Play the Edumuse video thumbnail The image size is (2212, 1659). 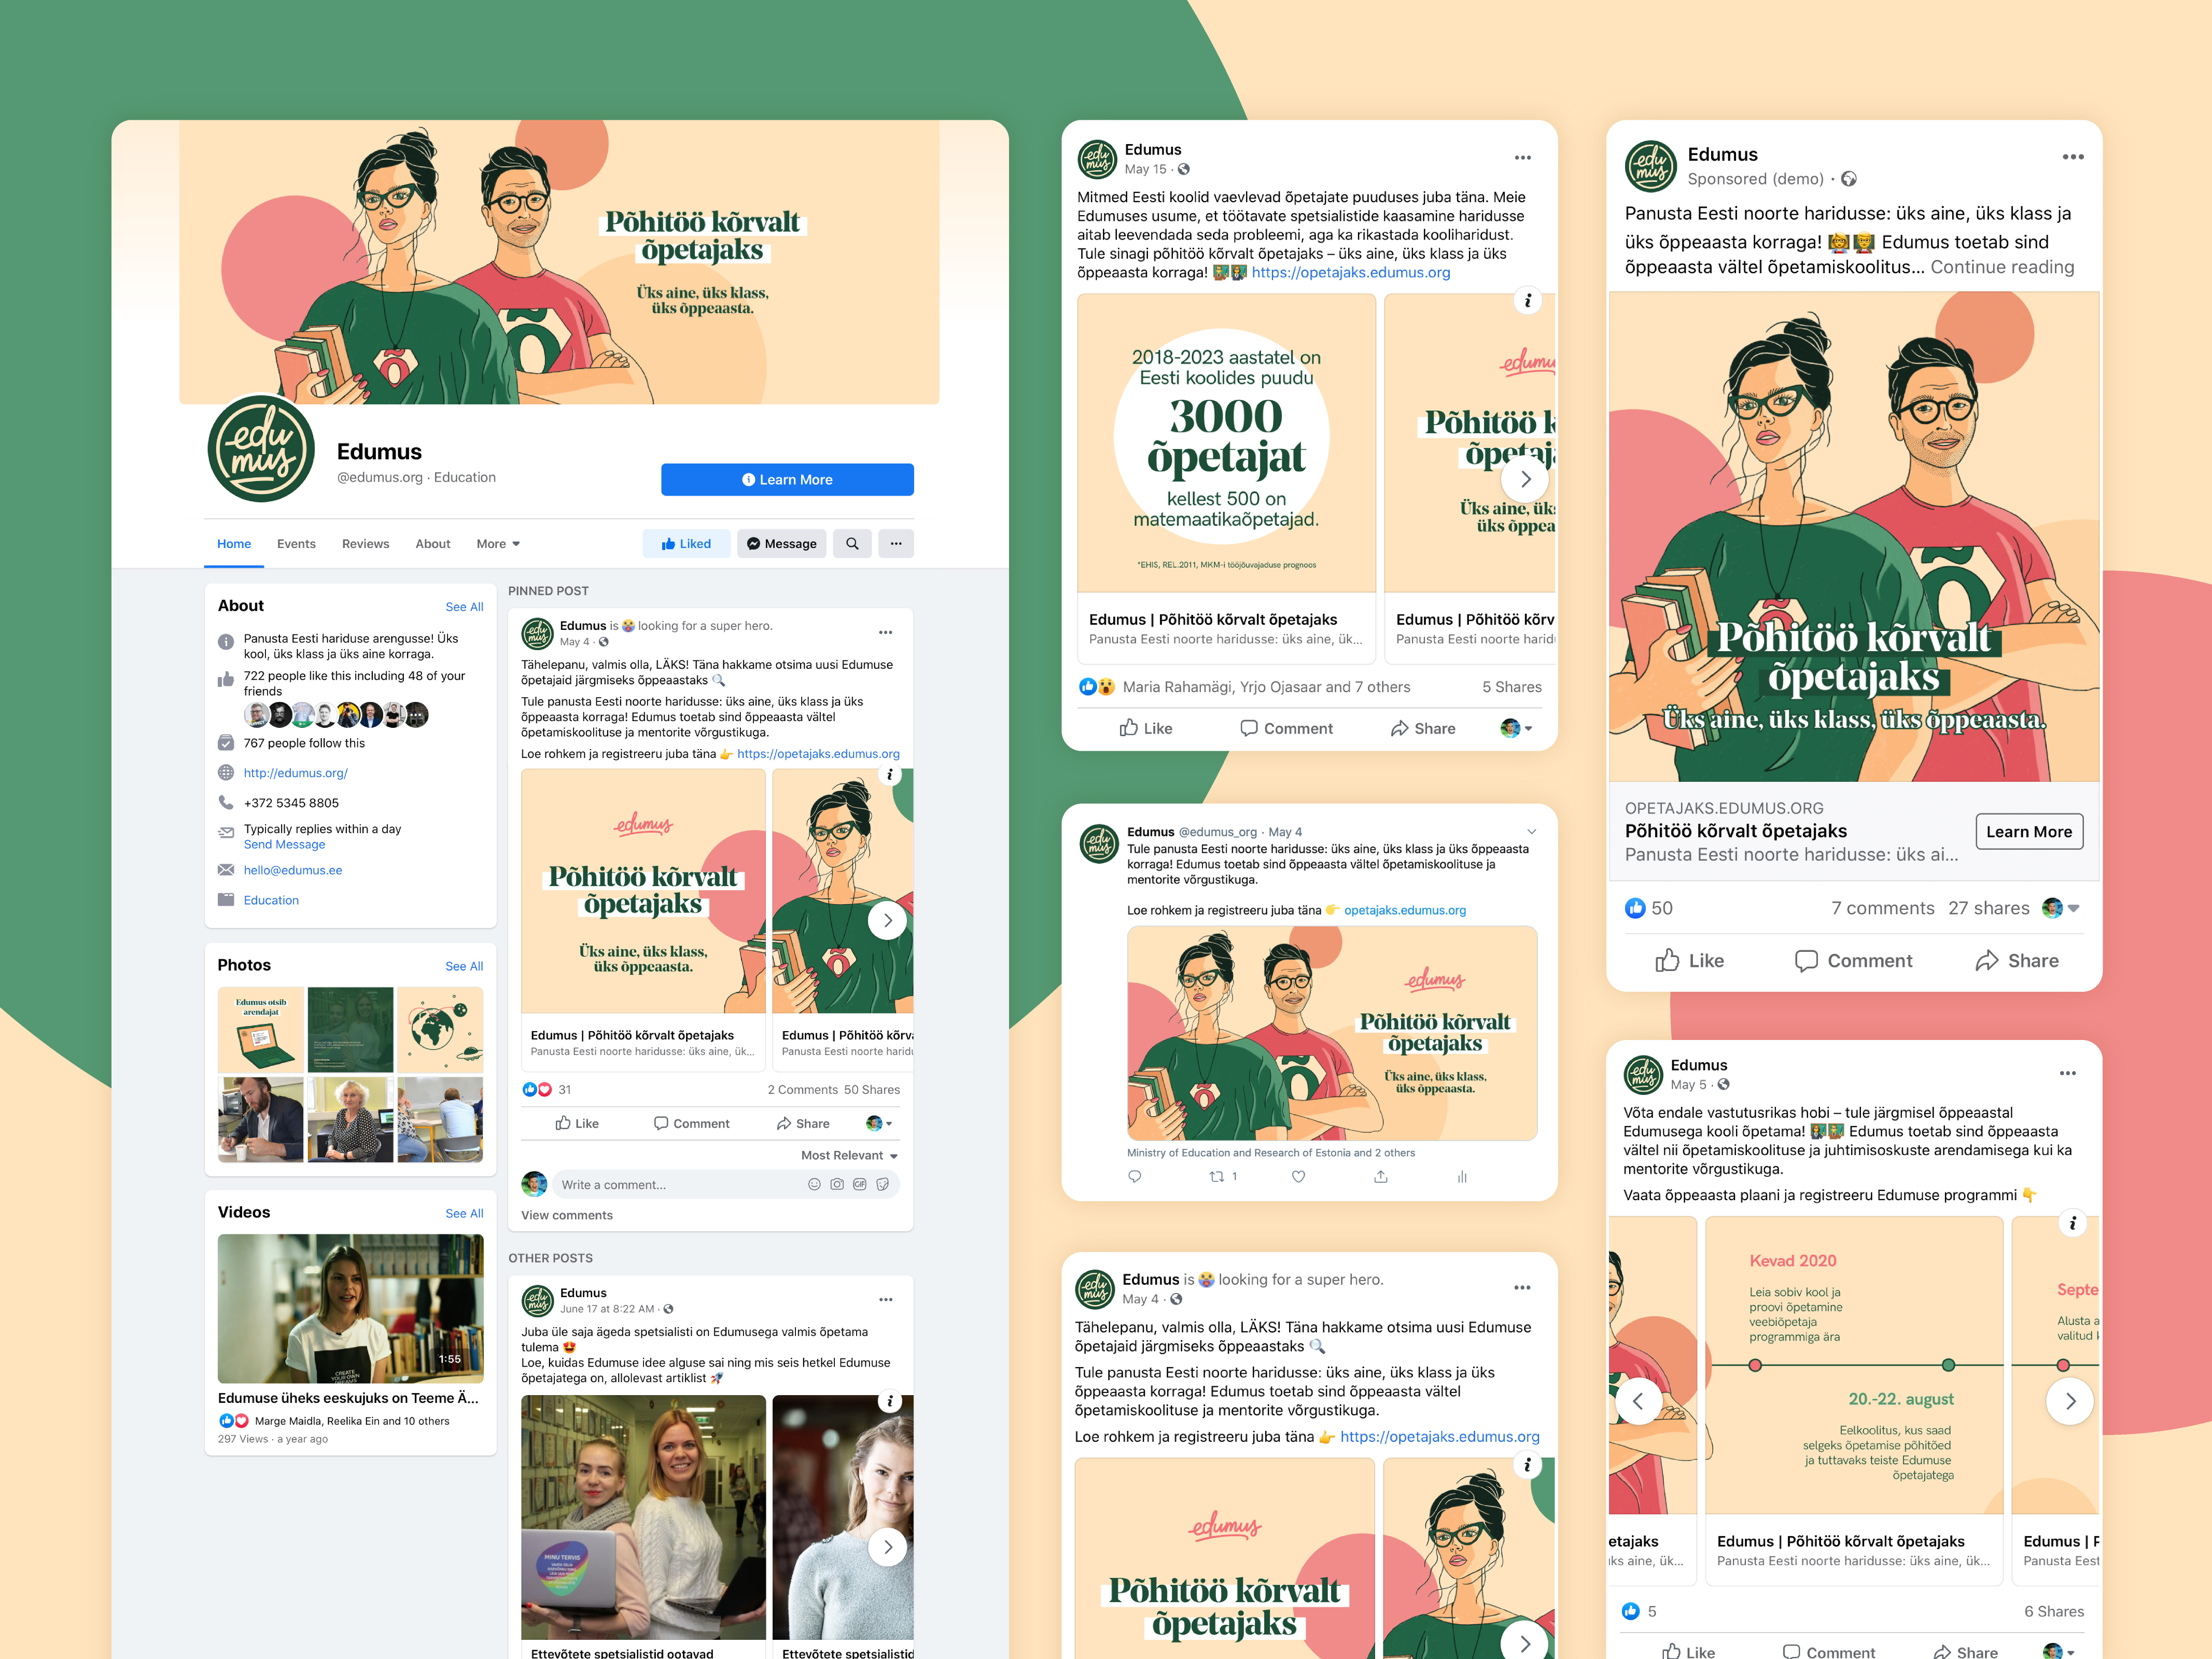(350, 1308)
